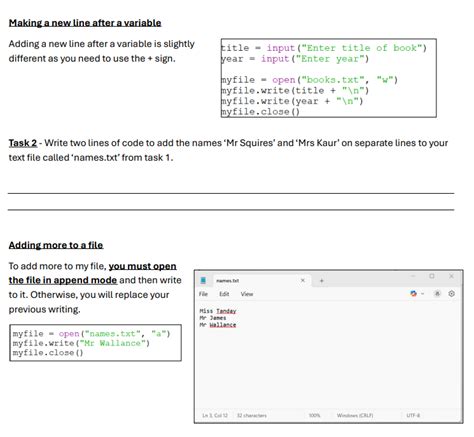Viewport: 474px width, 437px height.
Task: Click the Ln 3, Col 12 status indicator
Action: tap(215, 415)
